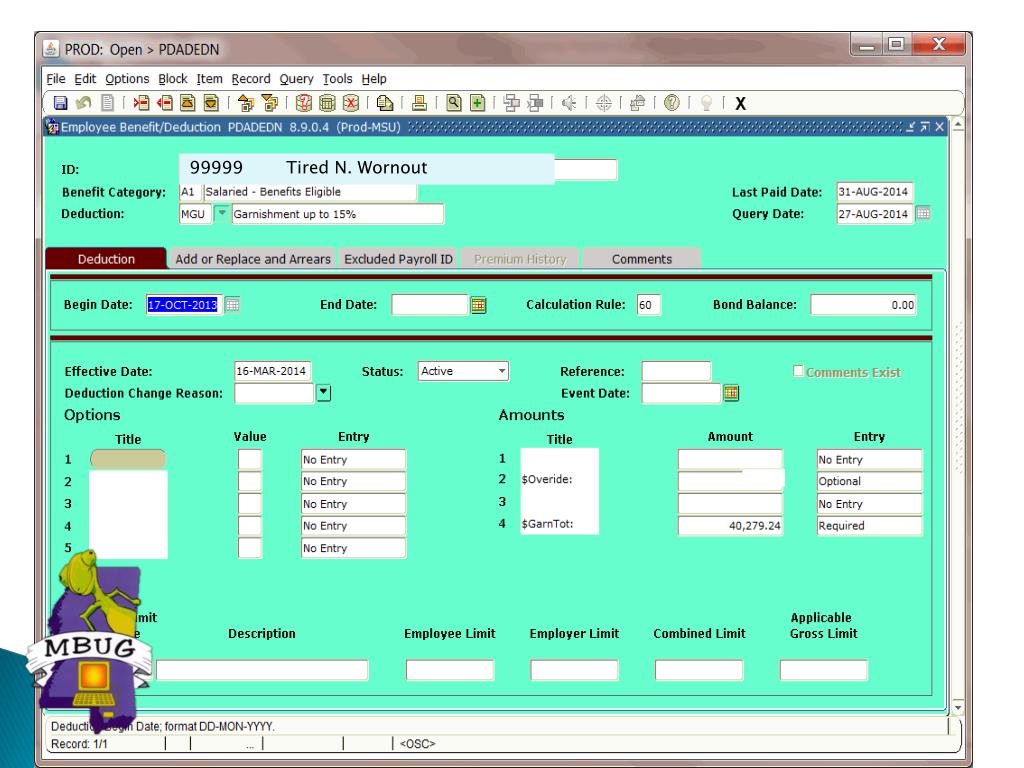1024x768 pixels.
Task: Click the Employee Limit field
Action: point(450,670)
